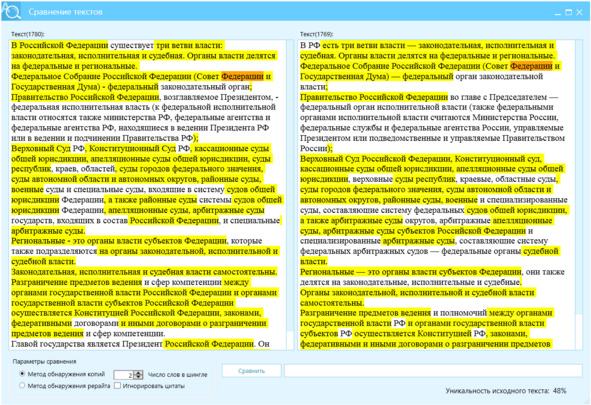The image size is (591, 405).
Task: Focus the Число слов в шингле number field
Action: pyautogui.click(x=124, y=375)
